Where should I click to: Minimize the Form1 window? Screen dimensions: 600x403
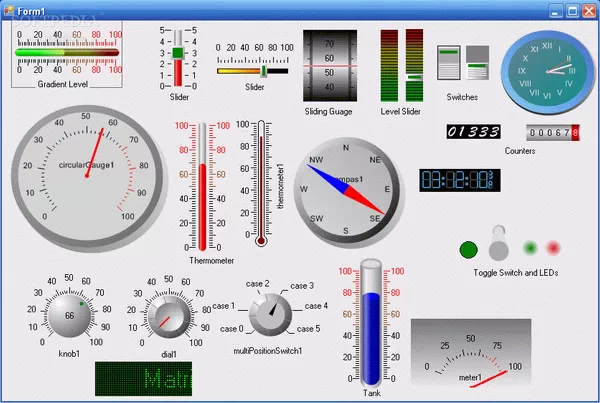tap(556, 11)
